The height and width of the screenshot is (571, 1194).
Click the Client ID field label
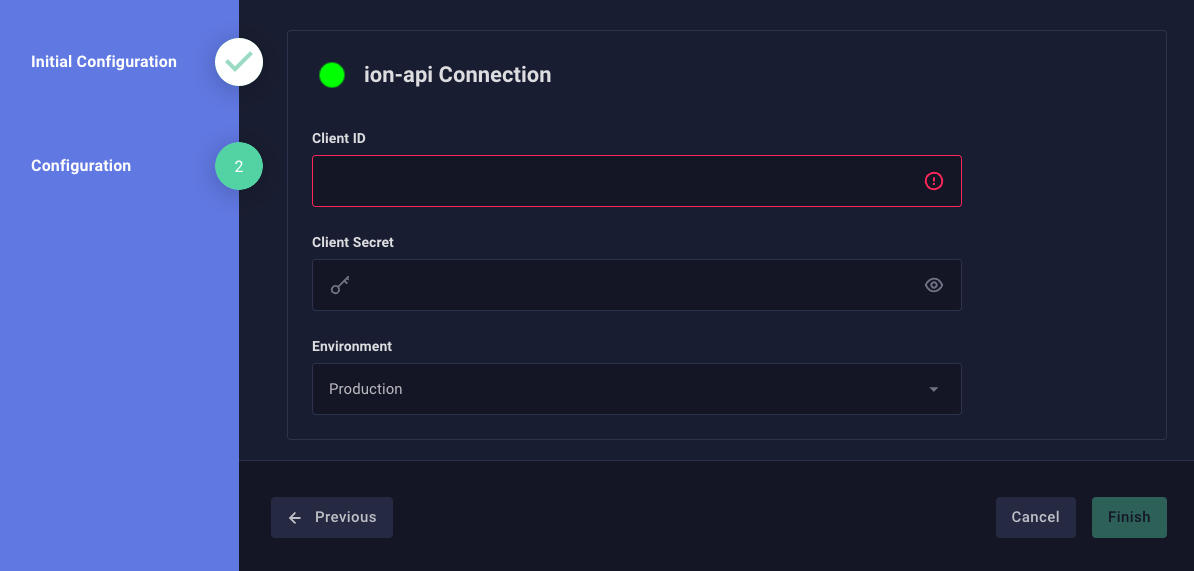[339, 138]
